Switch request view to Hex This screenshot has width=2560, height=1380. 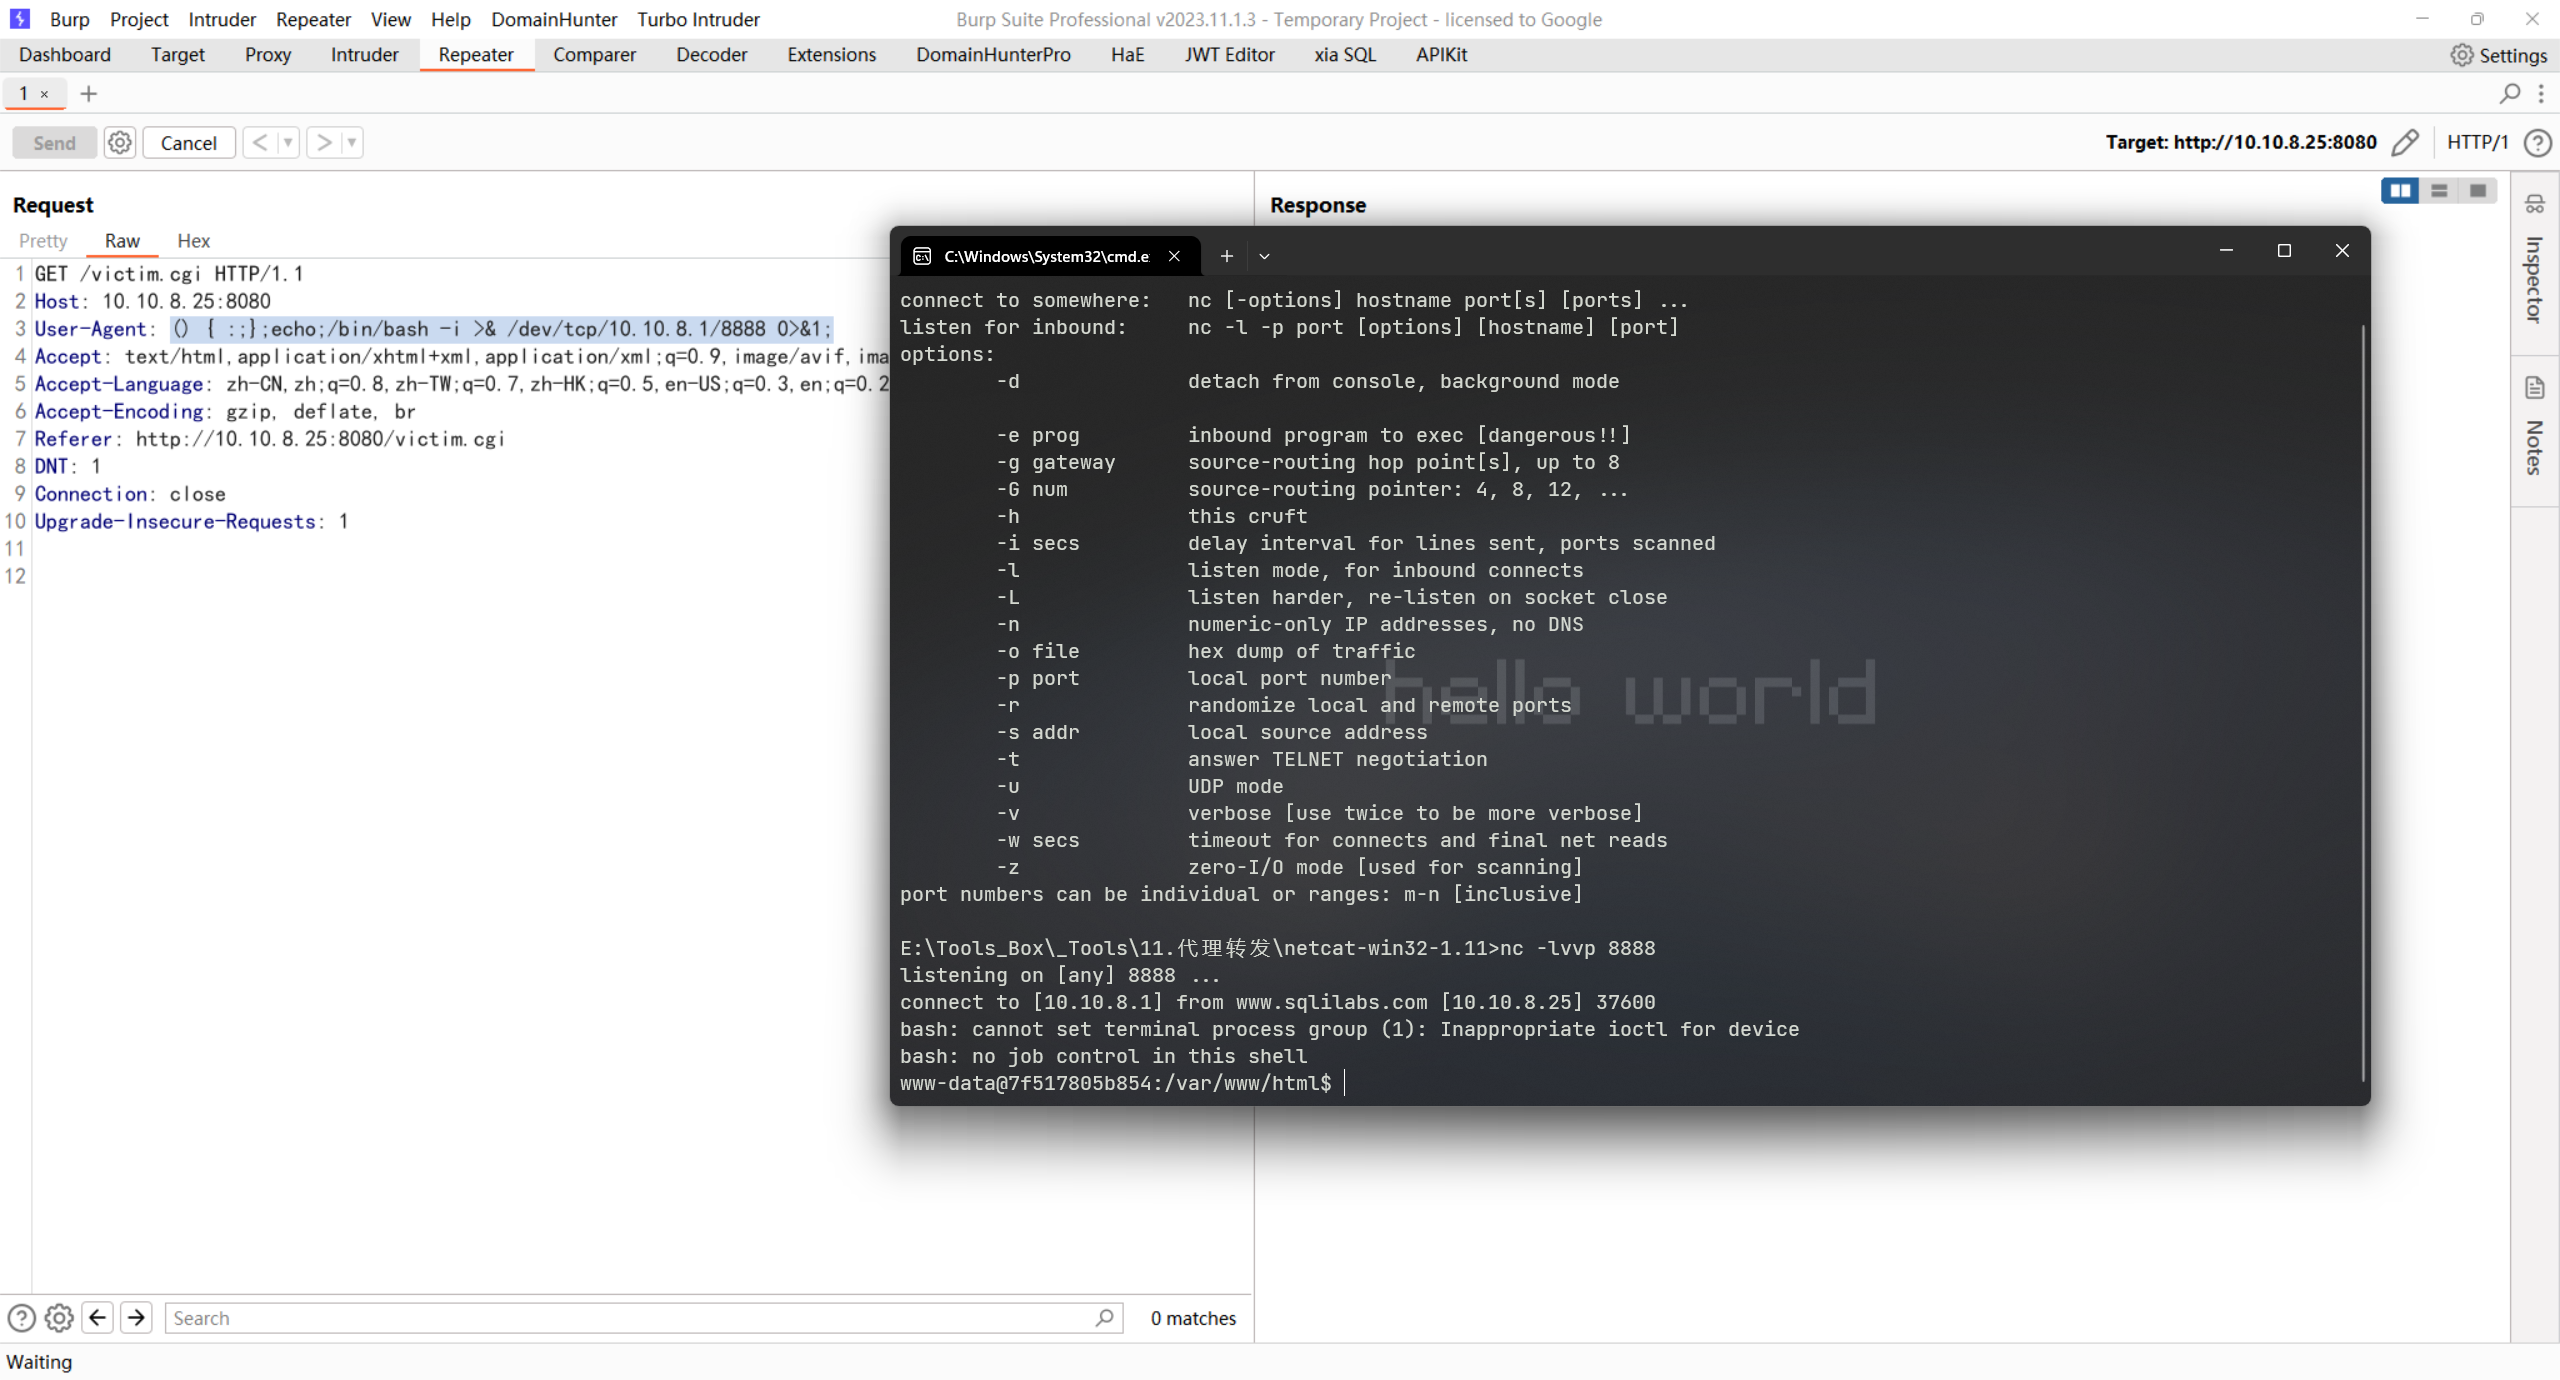click(193, 241)
